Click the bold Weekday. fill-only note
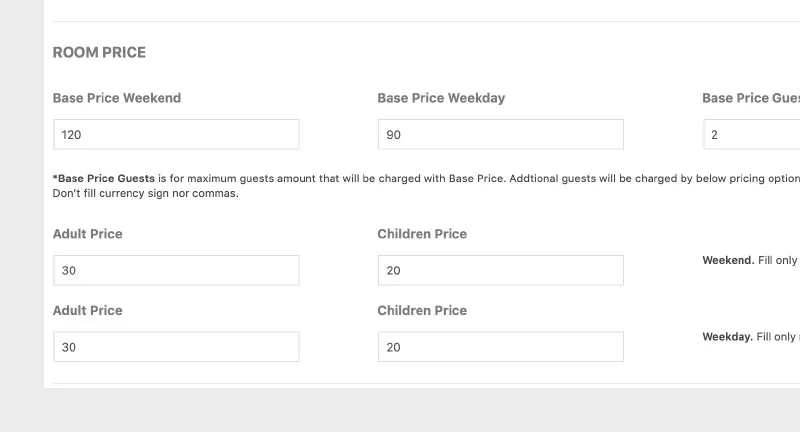 (728, 337)
